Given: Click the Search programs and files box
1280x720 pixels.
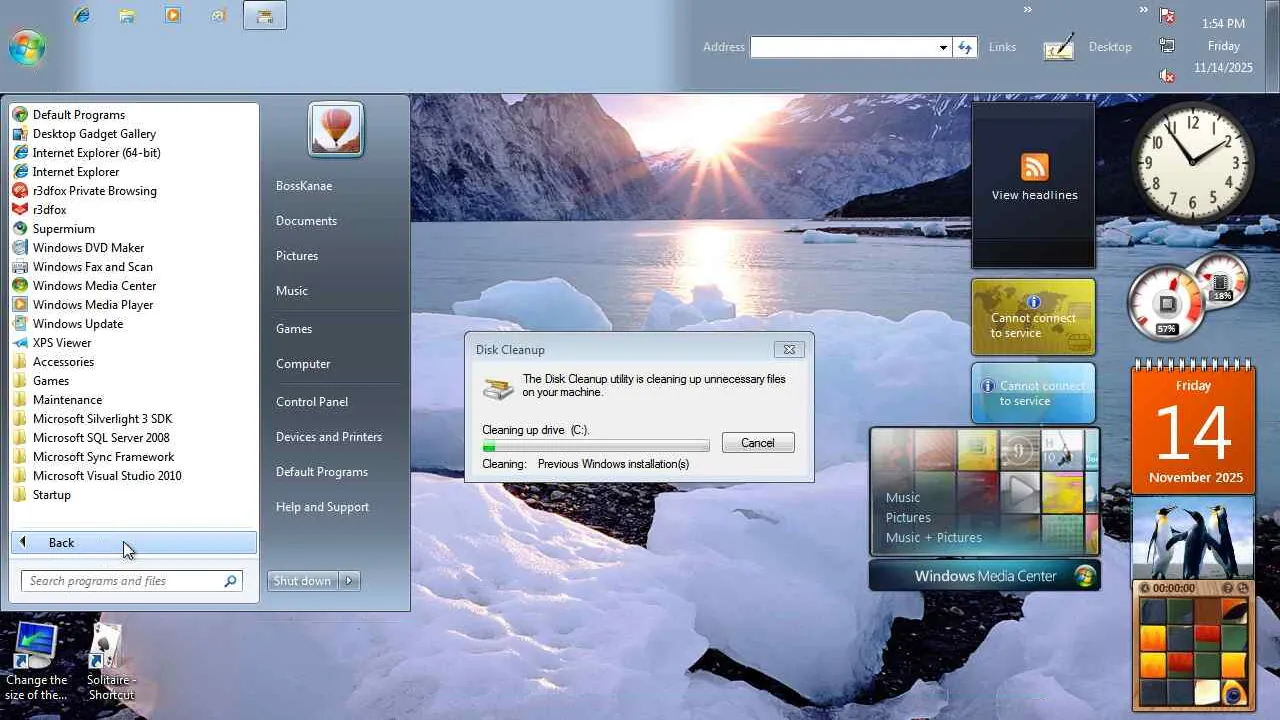Looking at the screenshot, I should pyautogui.click(x=132, y=581).
